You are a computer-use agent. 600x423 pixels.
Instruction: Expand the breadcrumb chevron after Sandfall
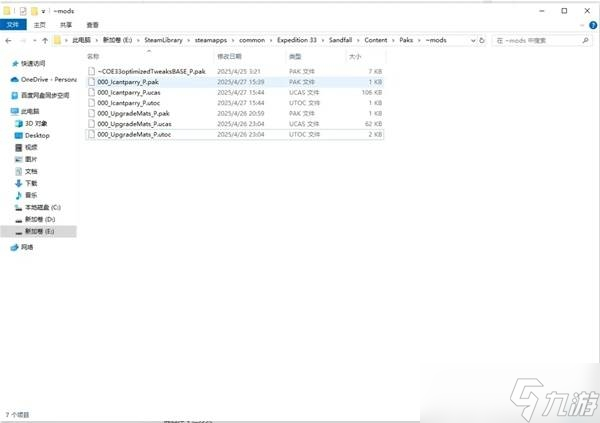tap(358, 40)
